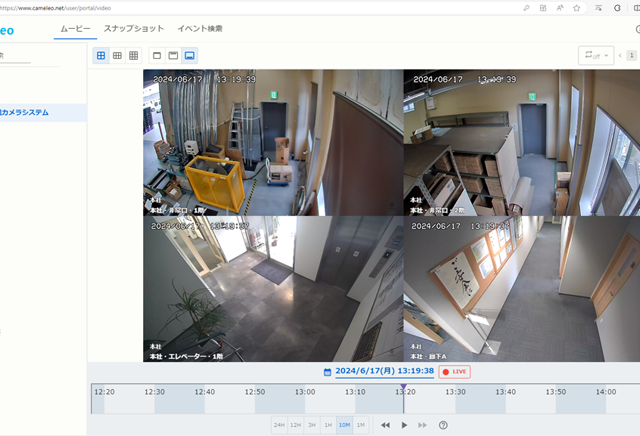Switch to the 3x3 grid layout

pyautogui.click(x=117, y=56)
